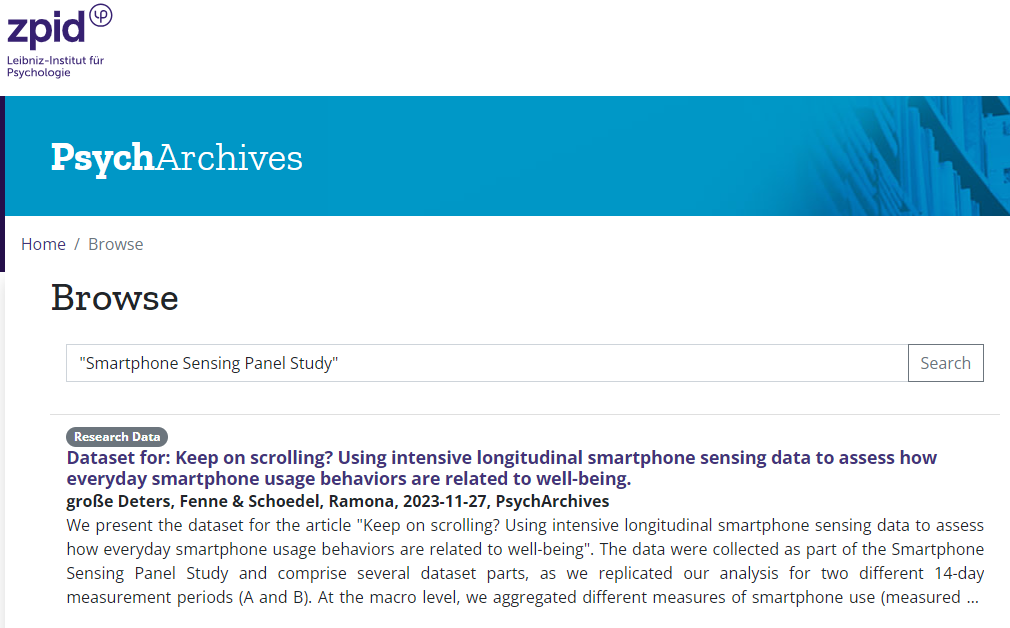Image resolution: width=1010 pixels, height=628 pixels.
Task: Click the second line of the dataset title
Action: (x=348, y=479)
